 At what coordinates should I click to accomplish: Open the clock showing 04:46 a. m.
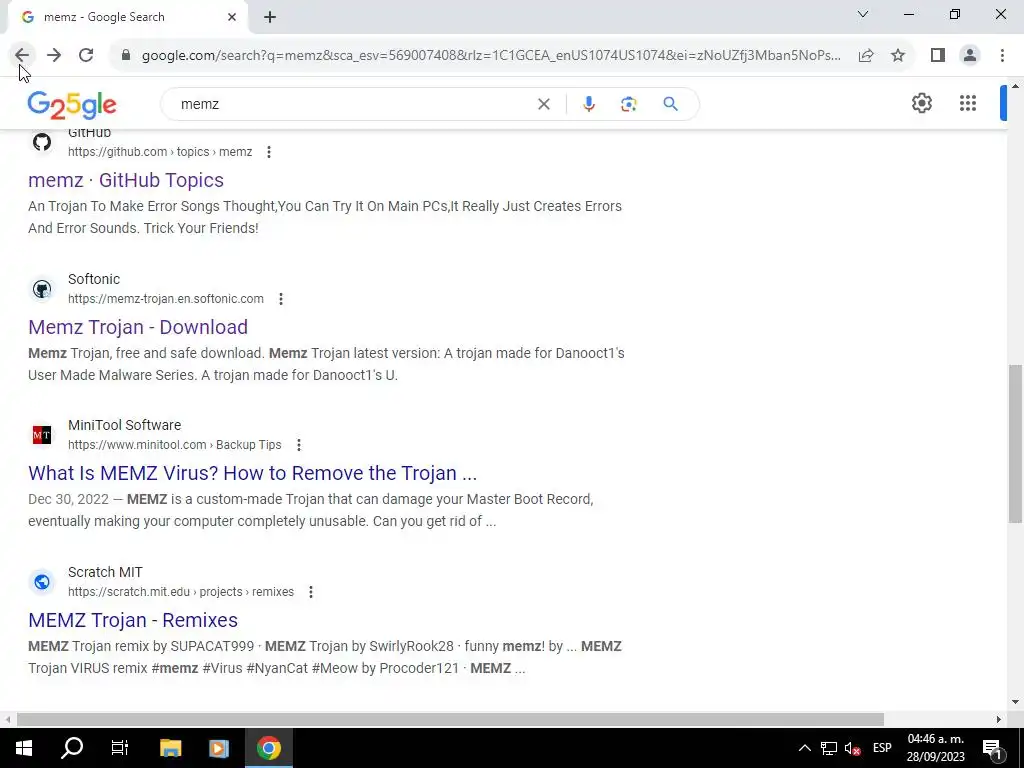click(x=935, y=748)
